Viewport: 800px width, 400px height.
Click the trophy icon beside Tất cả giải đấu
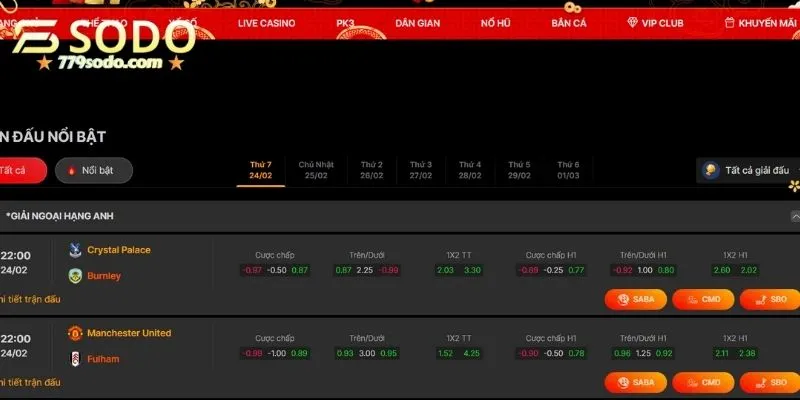(710, 170)
